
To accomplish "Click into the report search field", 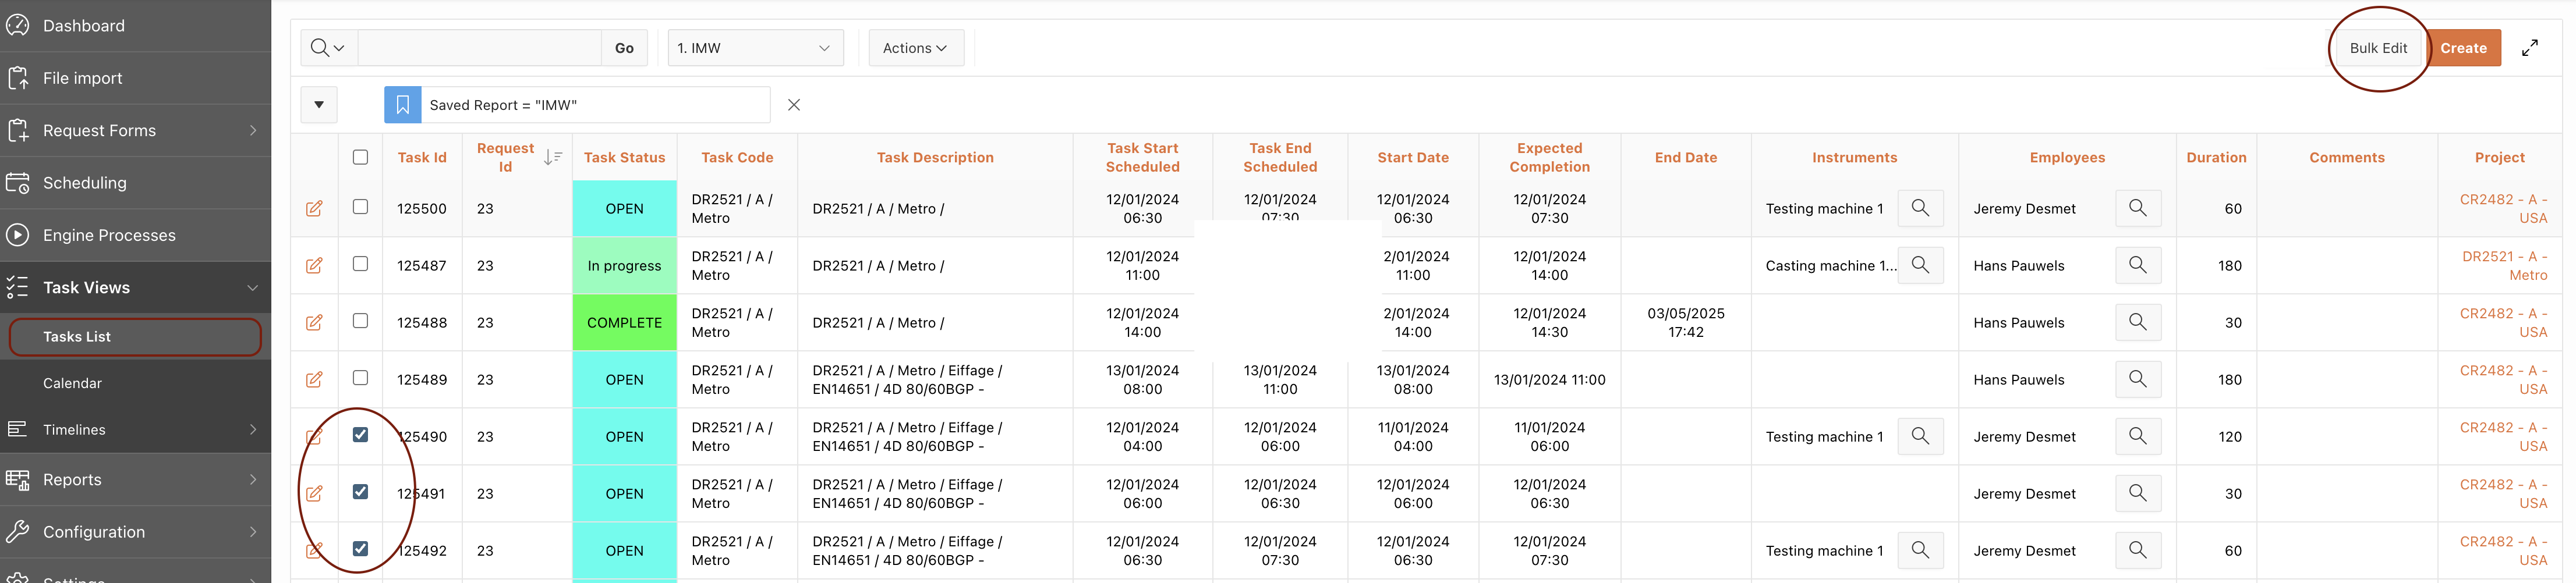I will point(479,48).
